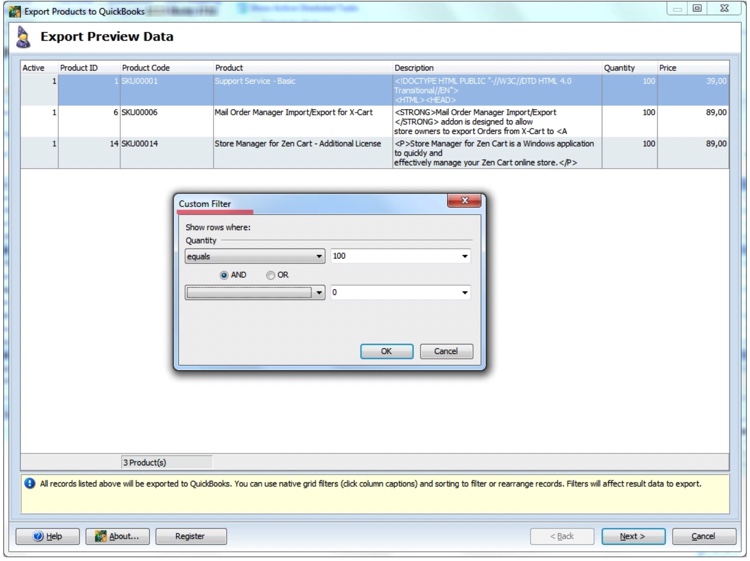Click the Product column header
Viewport: 750px width, 561px height.
click(x=303, y=68)
